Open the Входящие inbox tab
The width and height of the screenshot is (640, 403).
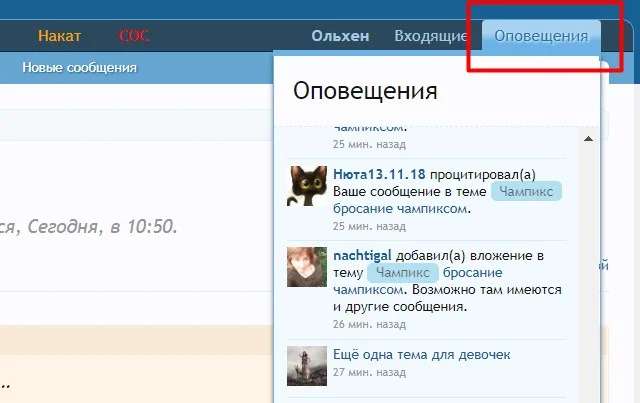tap(431, 36)
